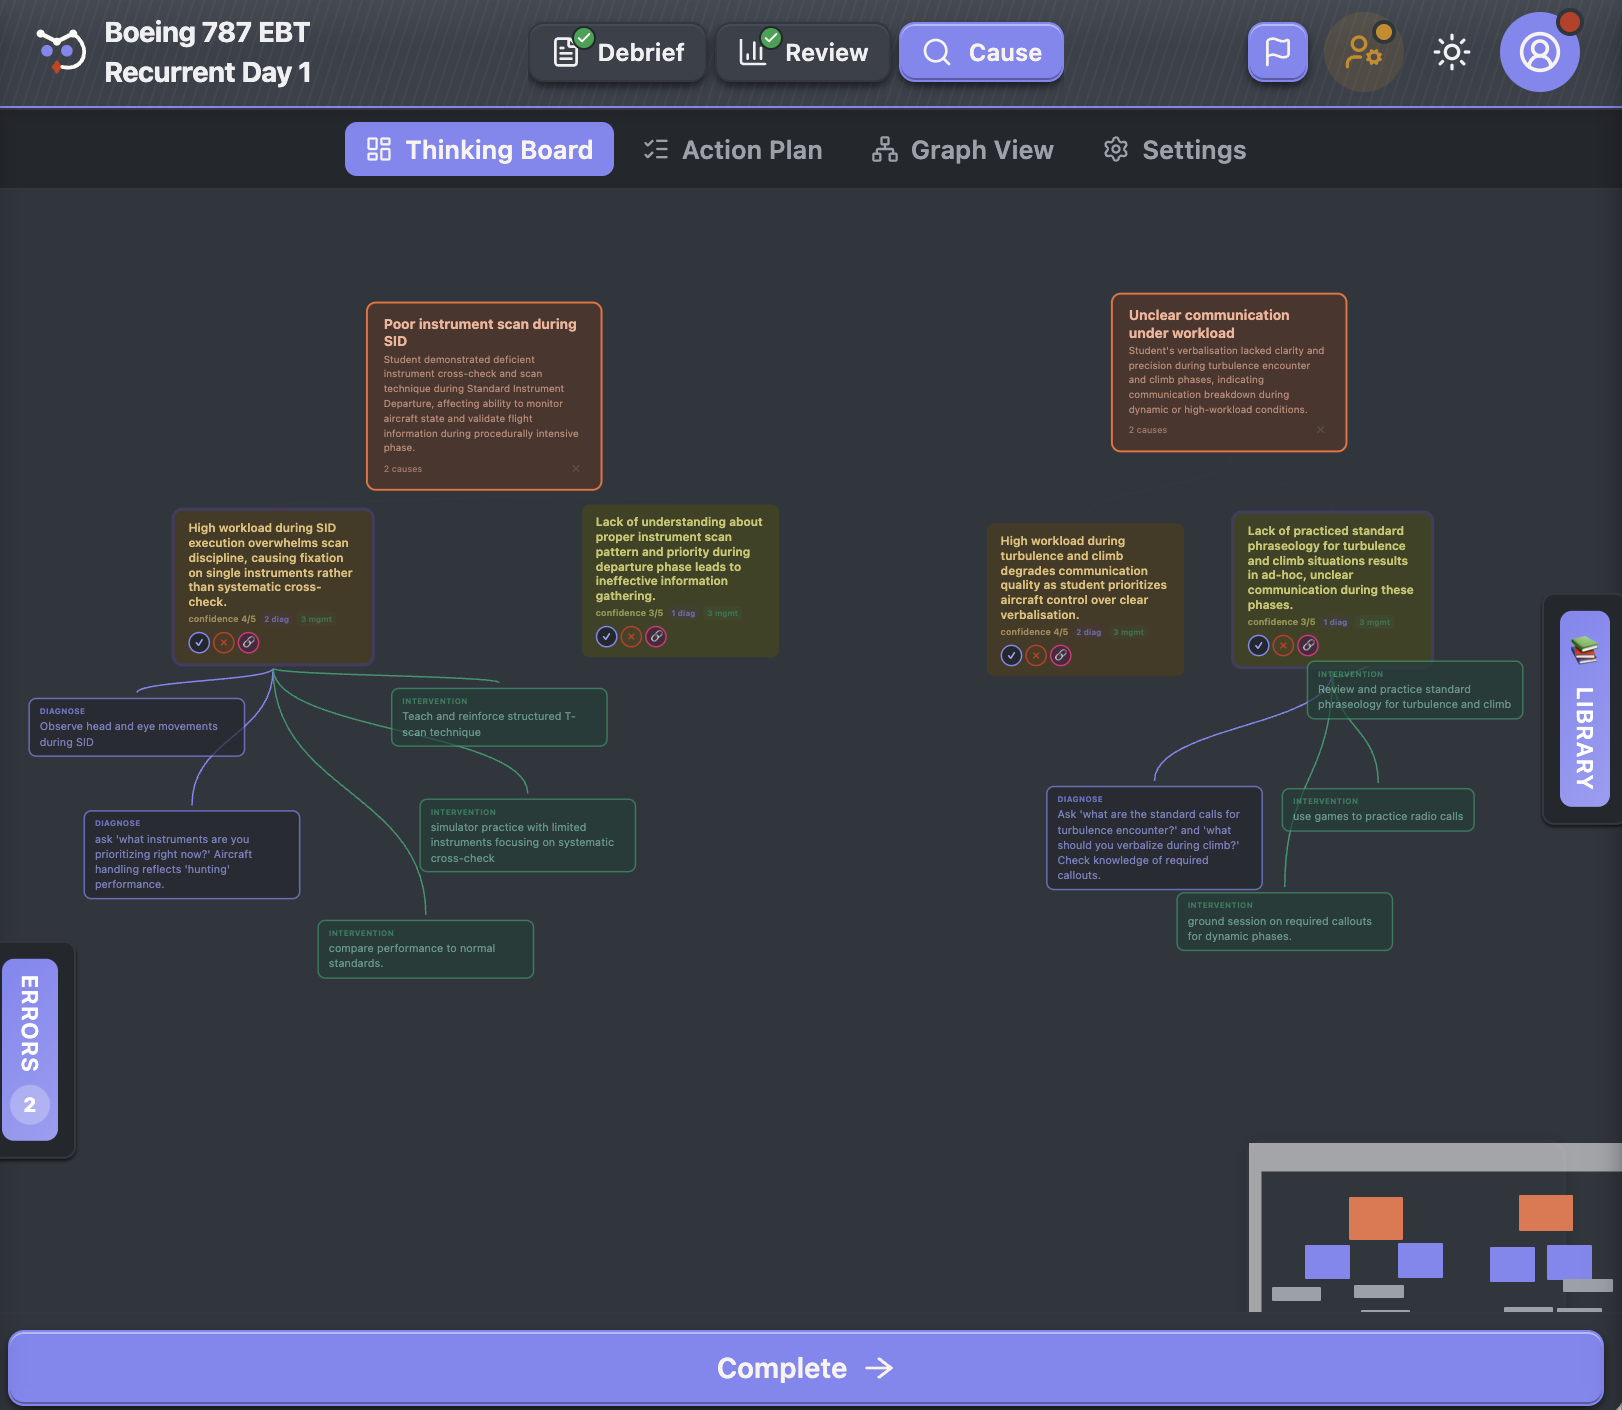Image resolution: width=1622 pixels, height=1410 pixels.
Task: Click 'confidence 4/5' on High workload turbulence card
Action: [1034, 632]
